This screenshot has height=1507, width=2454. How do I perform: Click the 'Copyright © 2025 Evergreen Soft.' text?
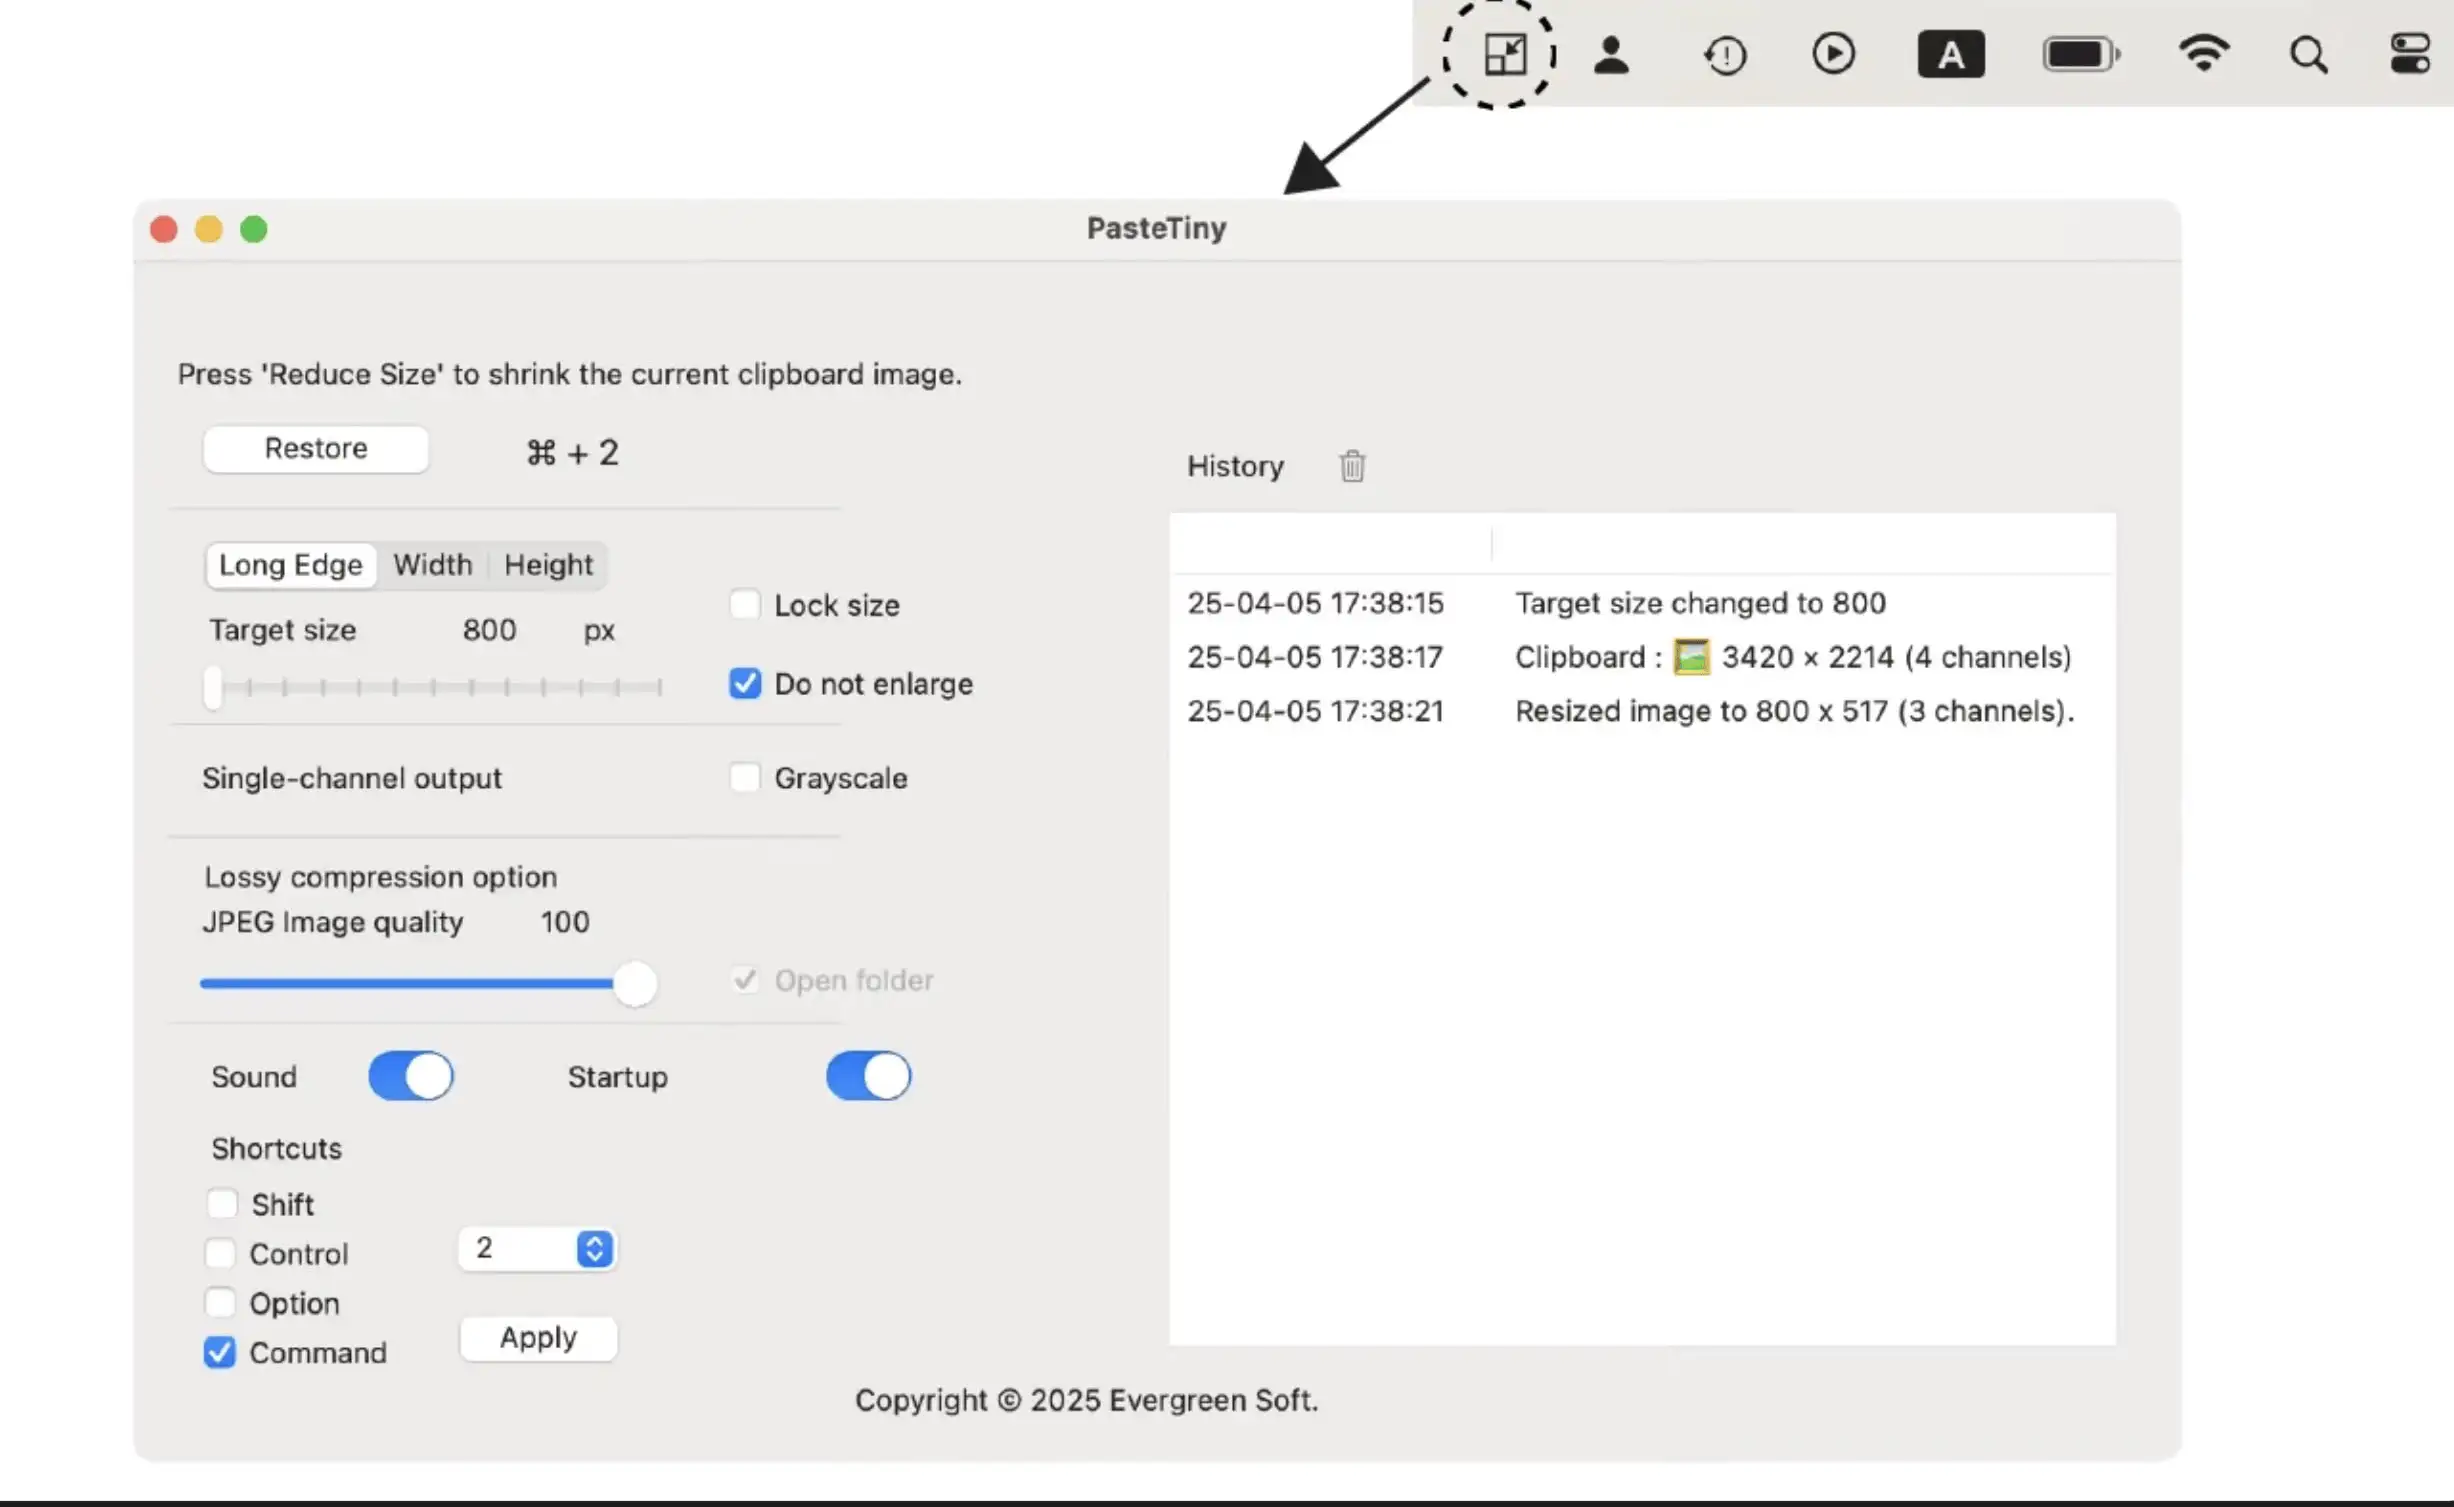coord(1086,1400)
